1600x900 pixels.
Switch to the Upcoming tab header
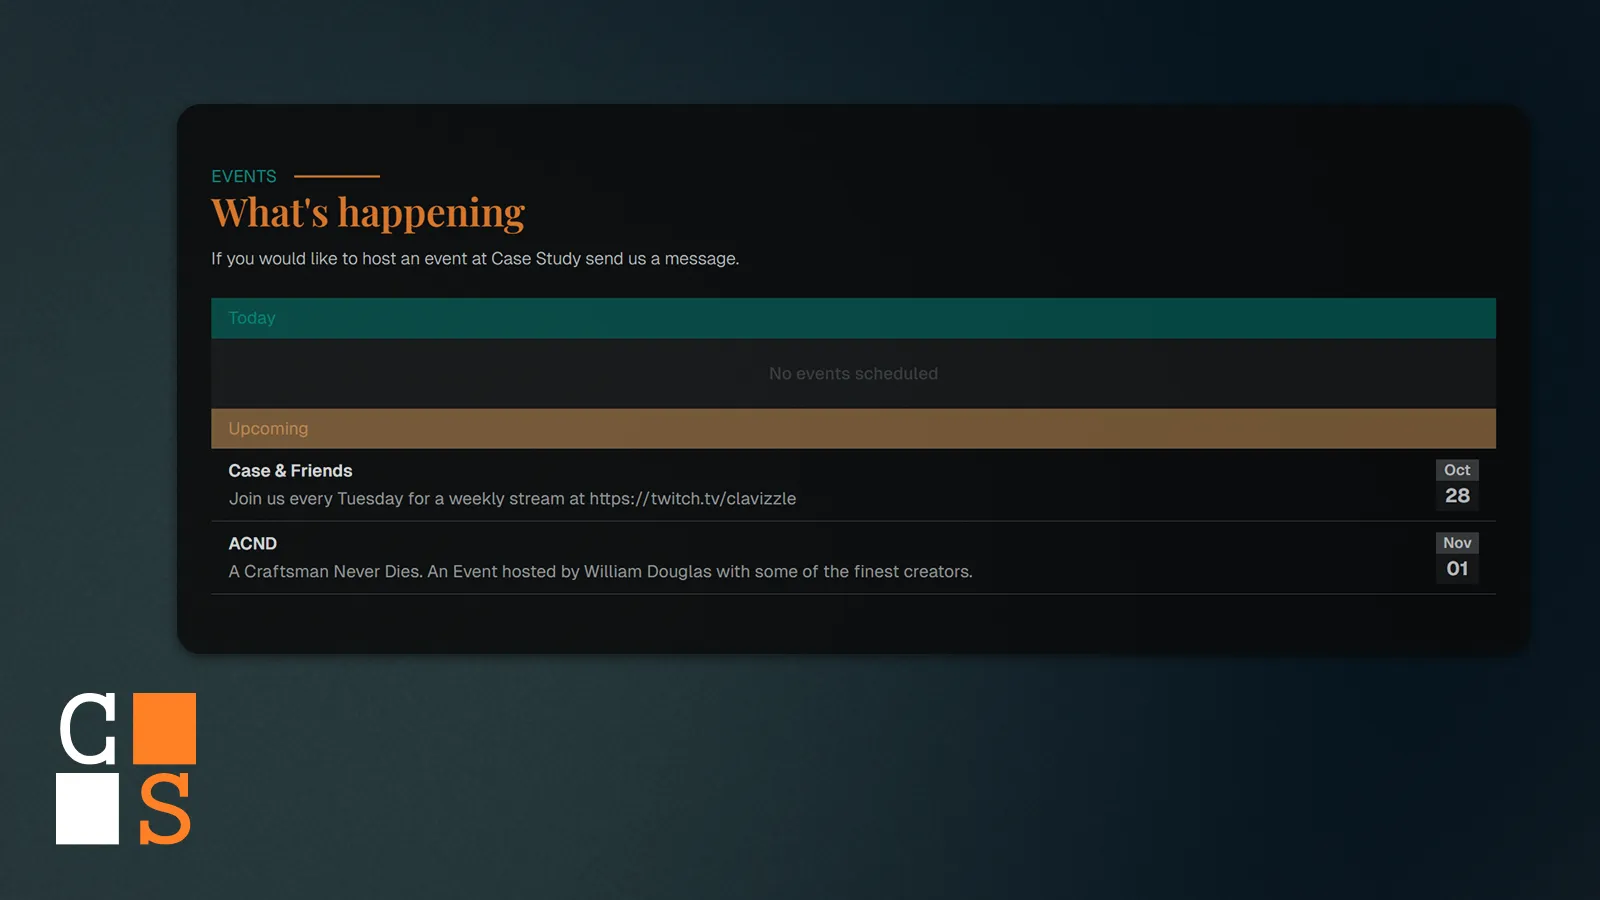pyautogui.click(x=267, y=428)
